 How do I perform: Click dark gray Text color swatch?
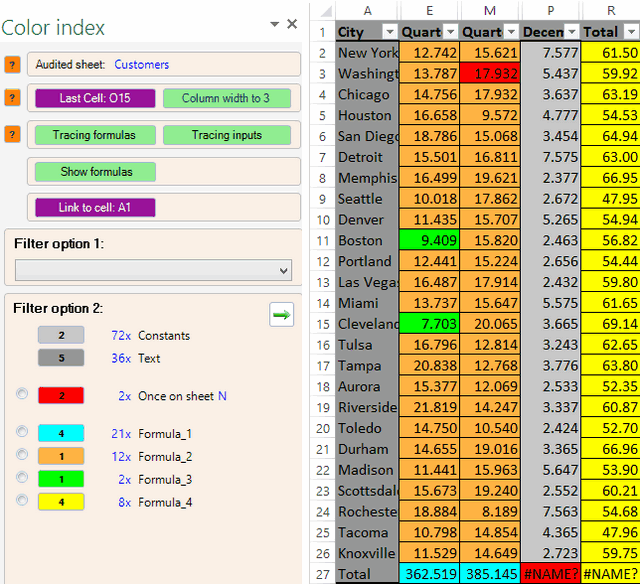61,358
